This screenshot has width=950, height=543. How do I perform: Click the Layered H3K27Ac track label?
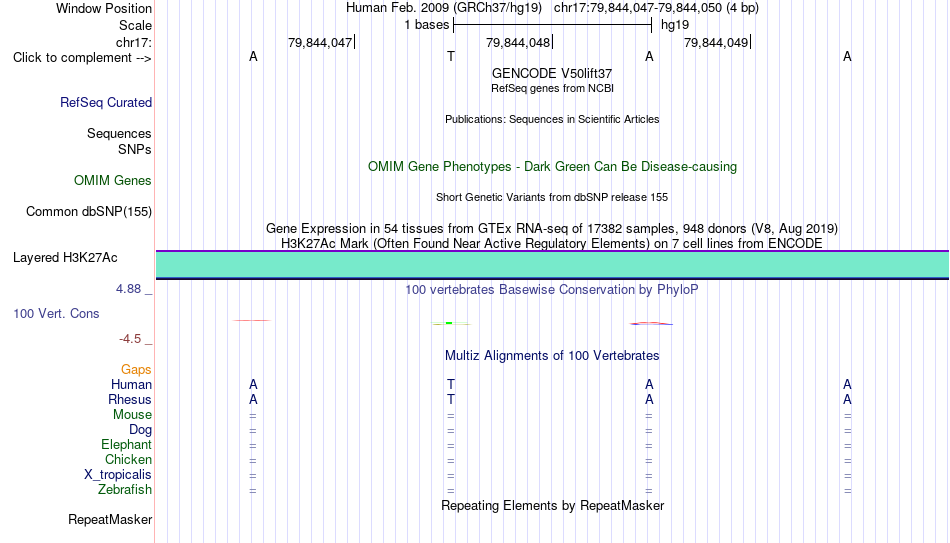(x=65, y=258)
